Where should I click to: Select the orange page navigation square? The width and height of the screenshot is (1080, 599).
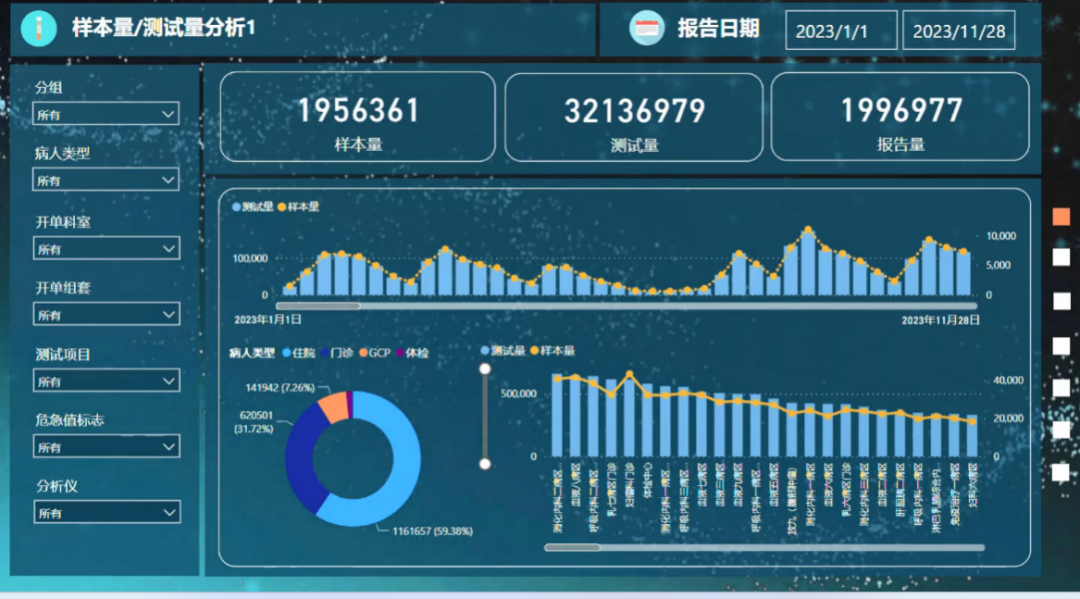(x=1061, y=216)
